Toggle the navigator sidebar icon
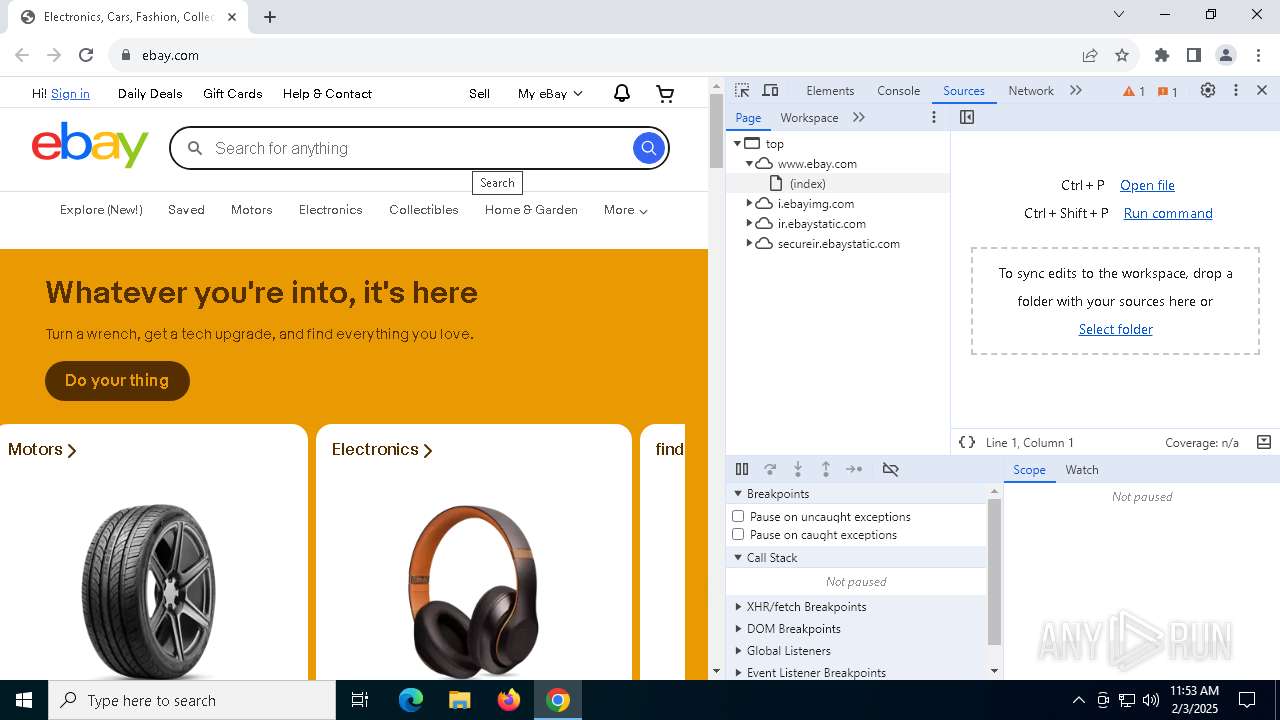The image size is (1280, 720). point(967,117)
